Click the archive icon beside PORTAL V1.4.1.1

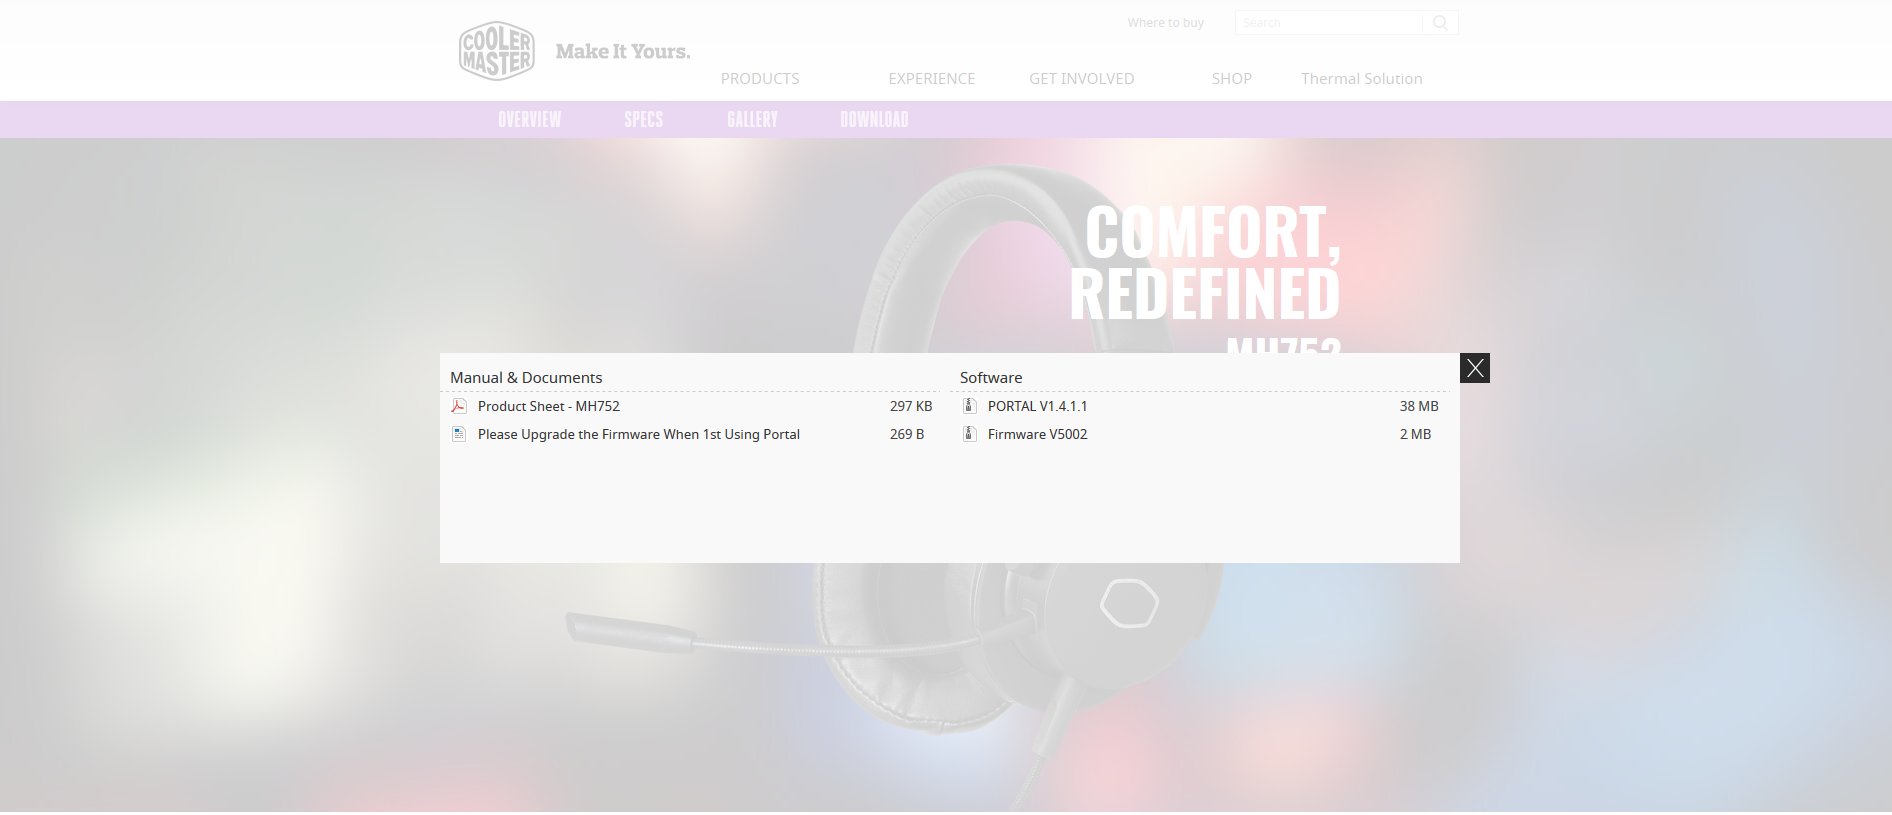coord(969,406)
